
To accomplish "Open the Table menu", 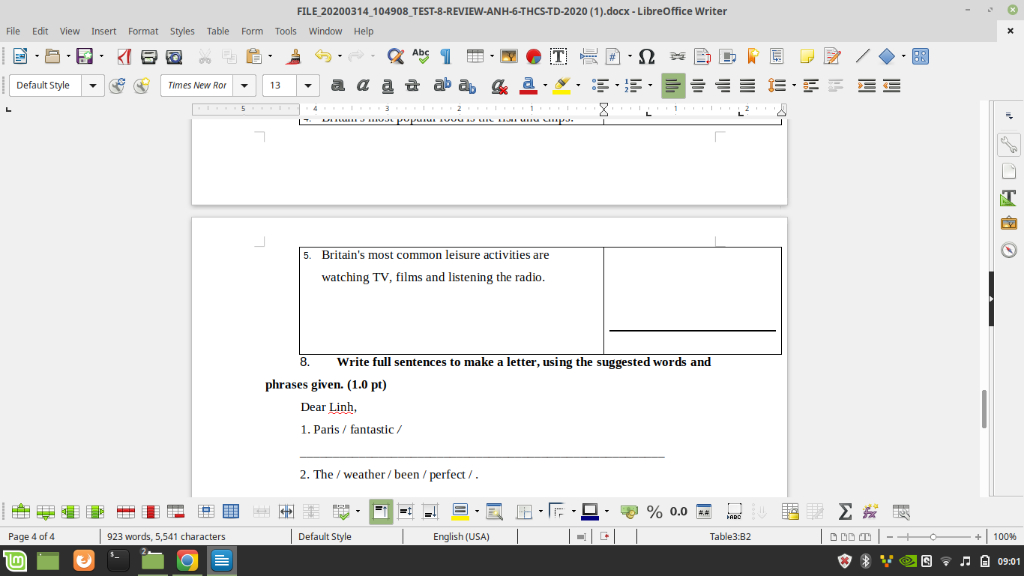I will pyautogui.click(x=217, y=31).
